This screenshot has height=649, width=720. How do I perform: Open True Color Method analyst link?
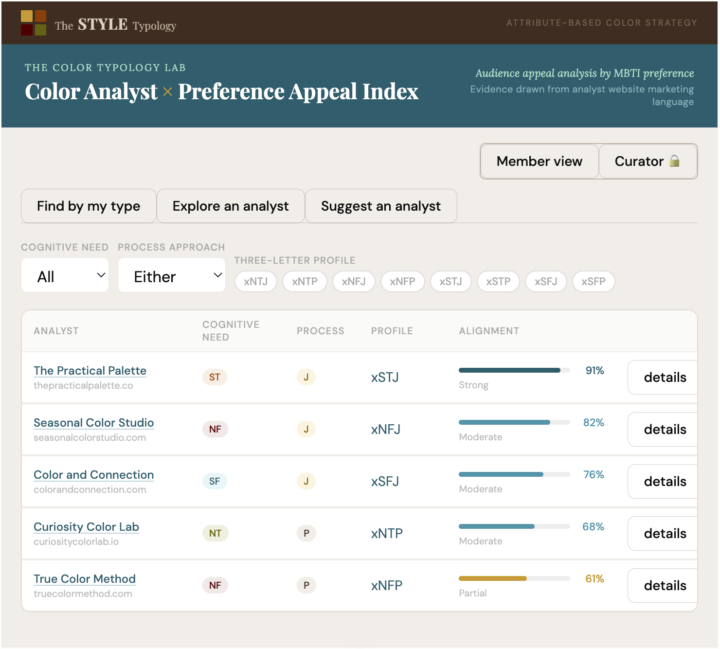(84, 579)
